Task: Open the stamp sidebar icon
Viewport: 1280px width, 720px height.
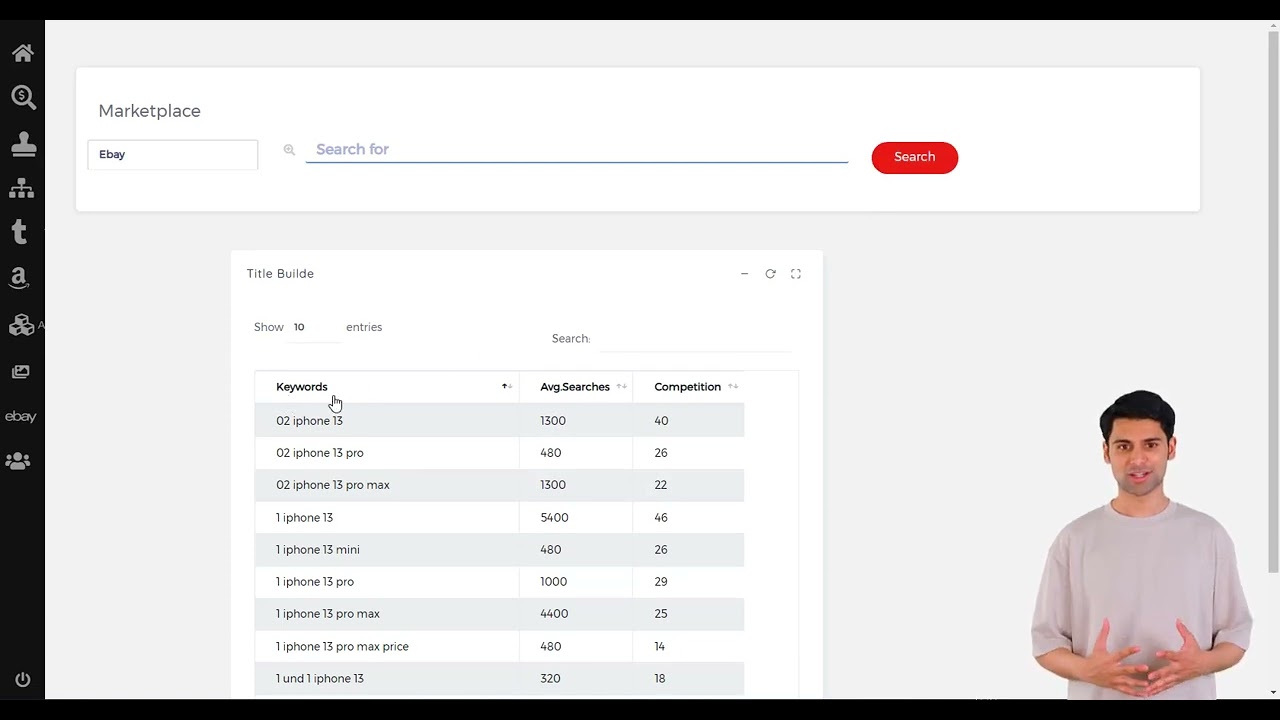Action: [x=23, y=144]
